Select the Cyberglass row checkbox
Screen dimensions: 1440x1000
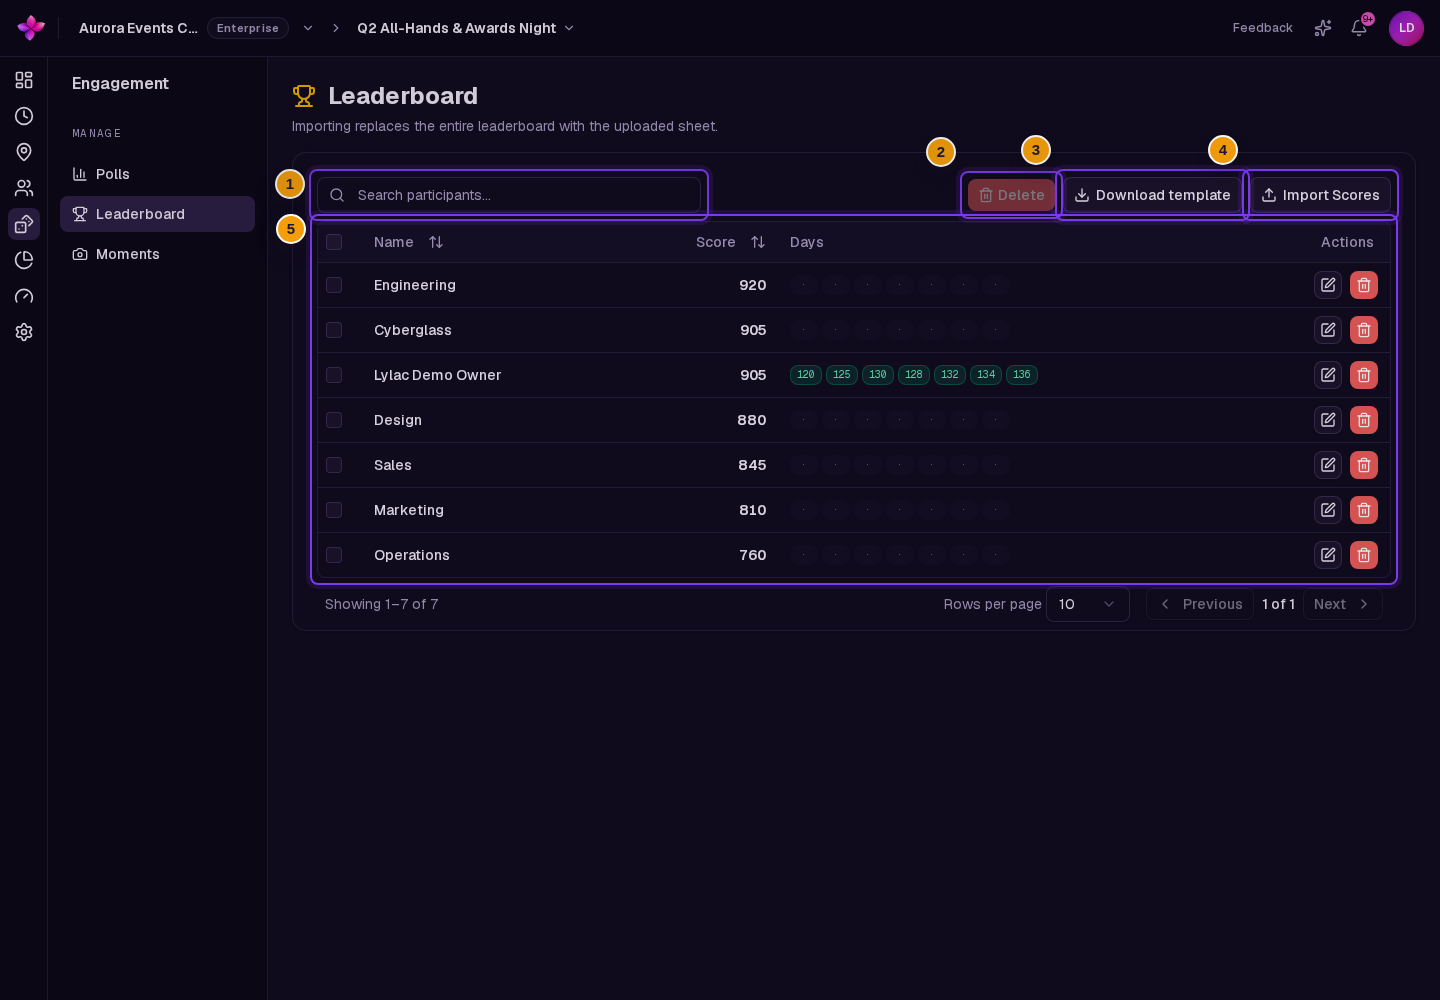point(334,330)
